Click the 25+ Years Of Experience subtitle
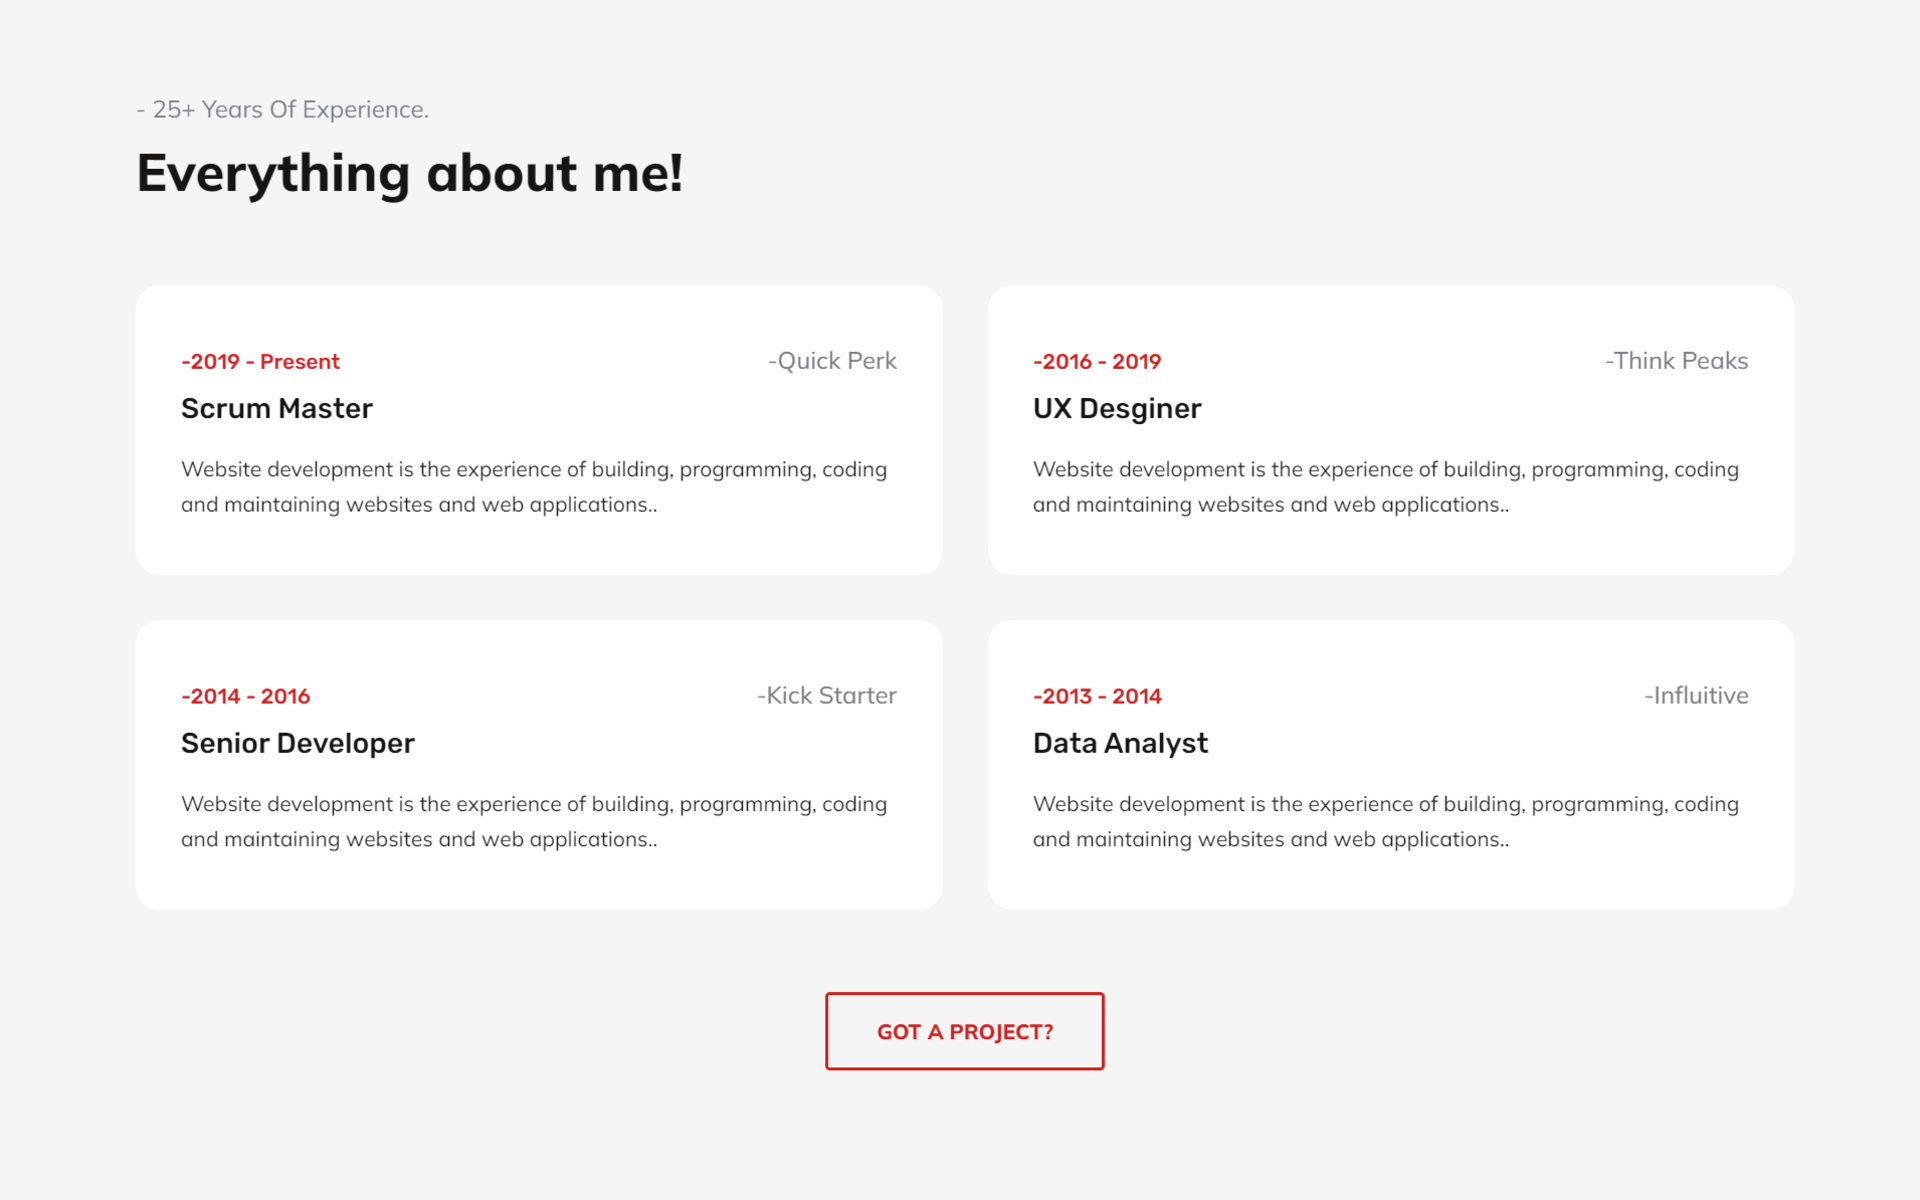The height and width of the screenshot is (1200, 1920). pyautogui.click(x=283, y=109)
